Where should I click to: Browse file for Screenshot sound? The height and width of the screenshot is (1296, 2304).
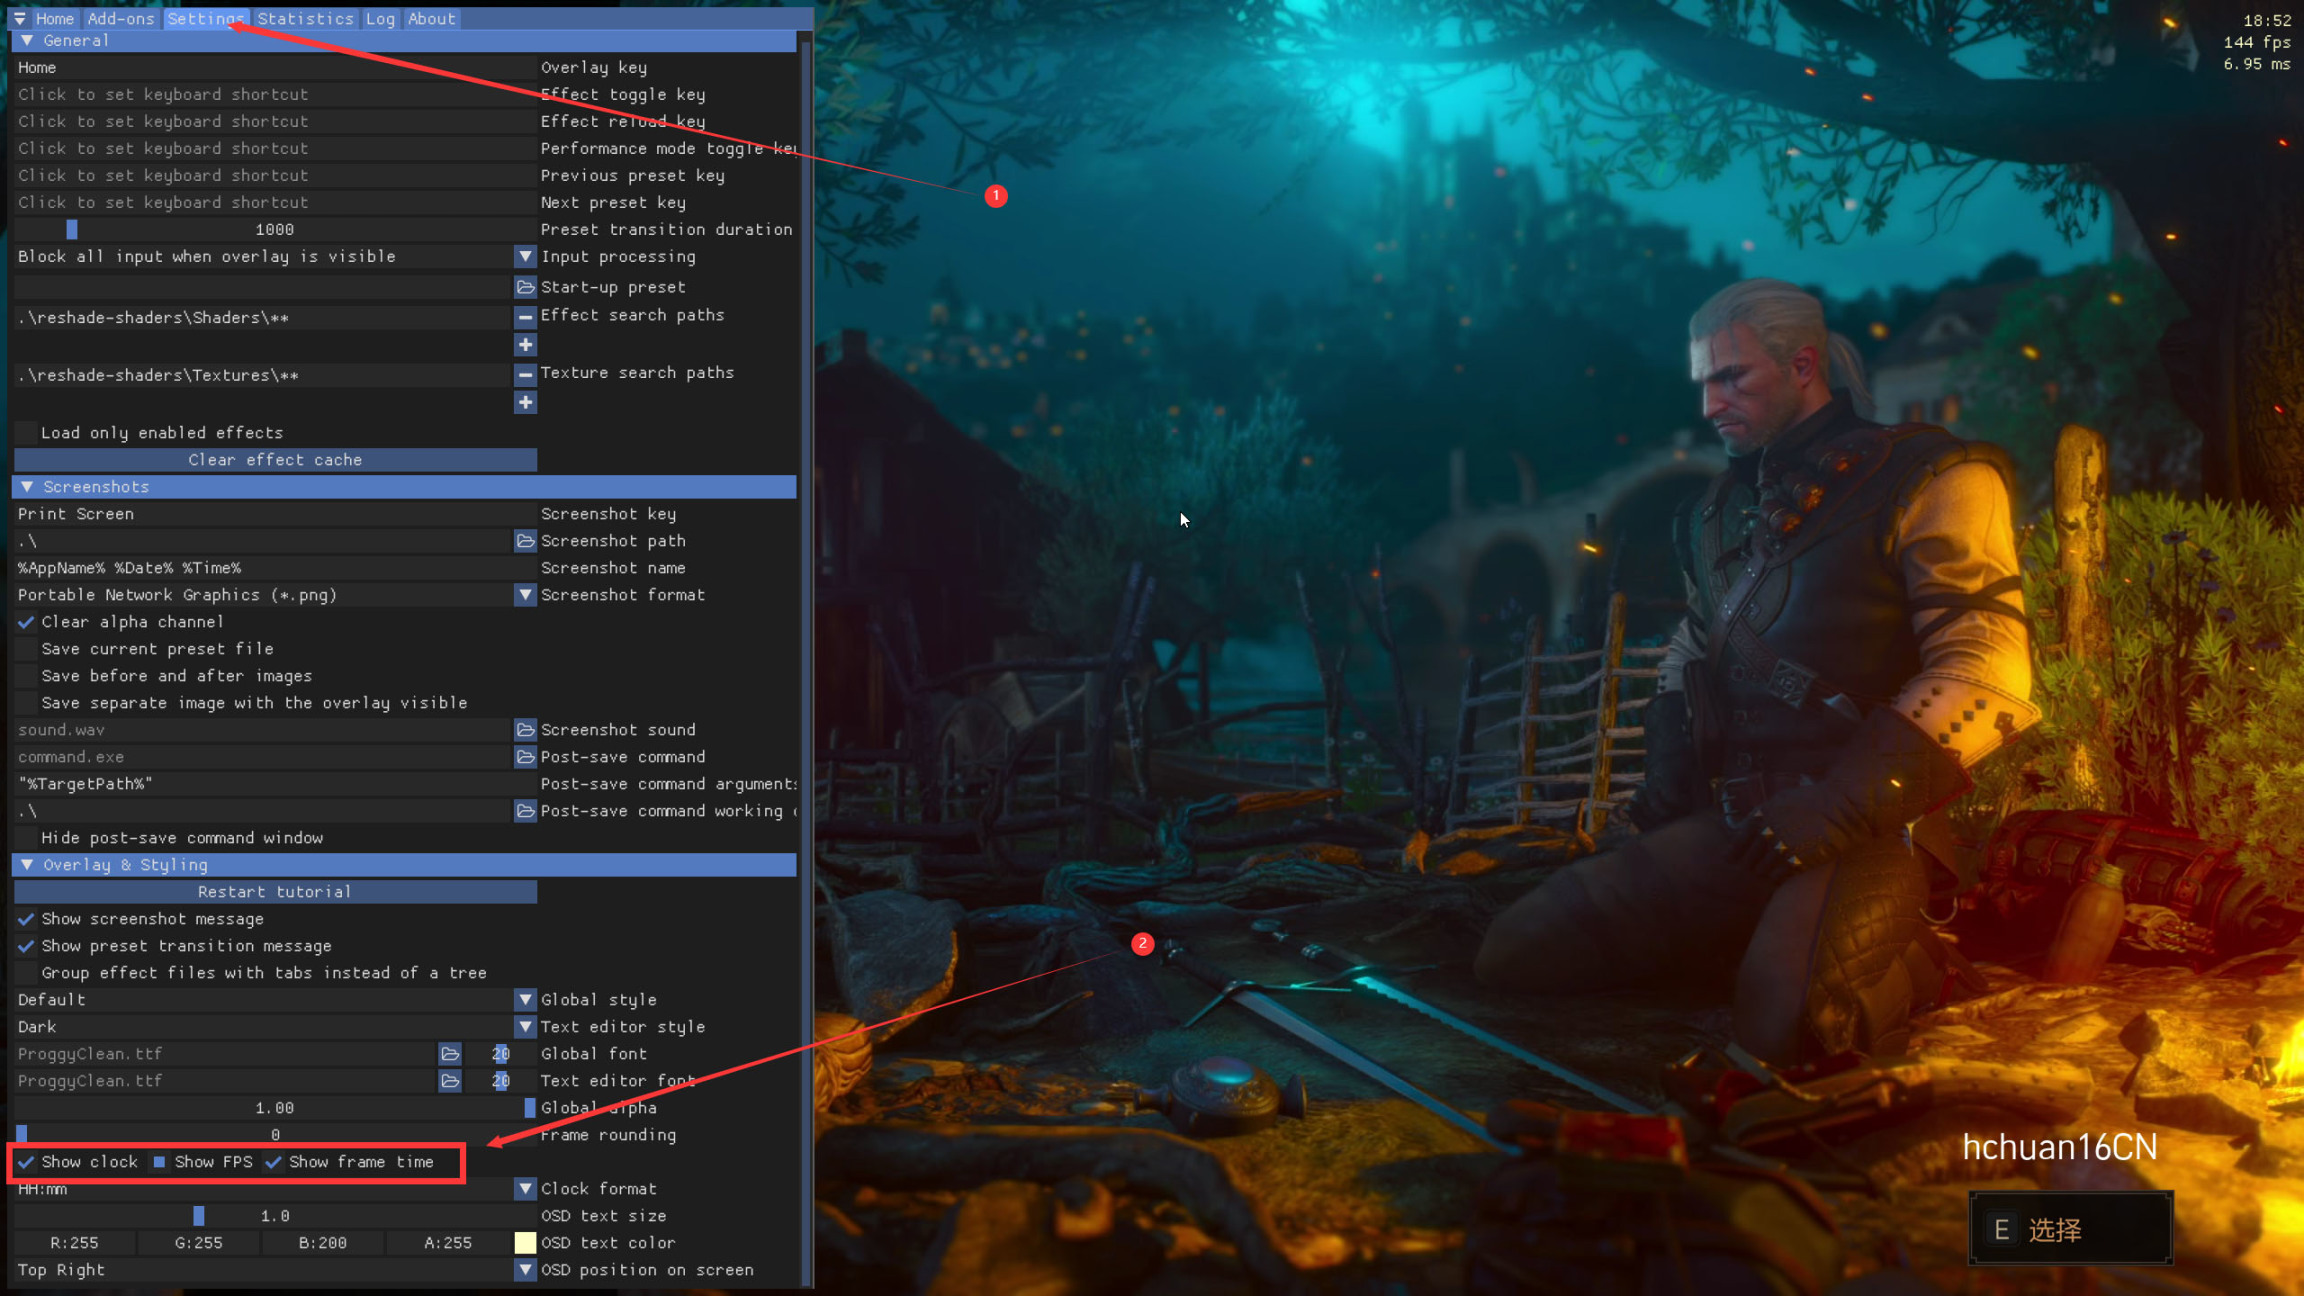coord(525,730)
